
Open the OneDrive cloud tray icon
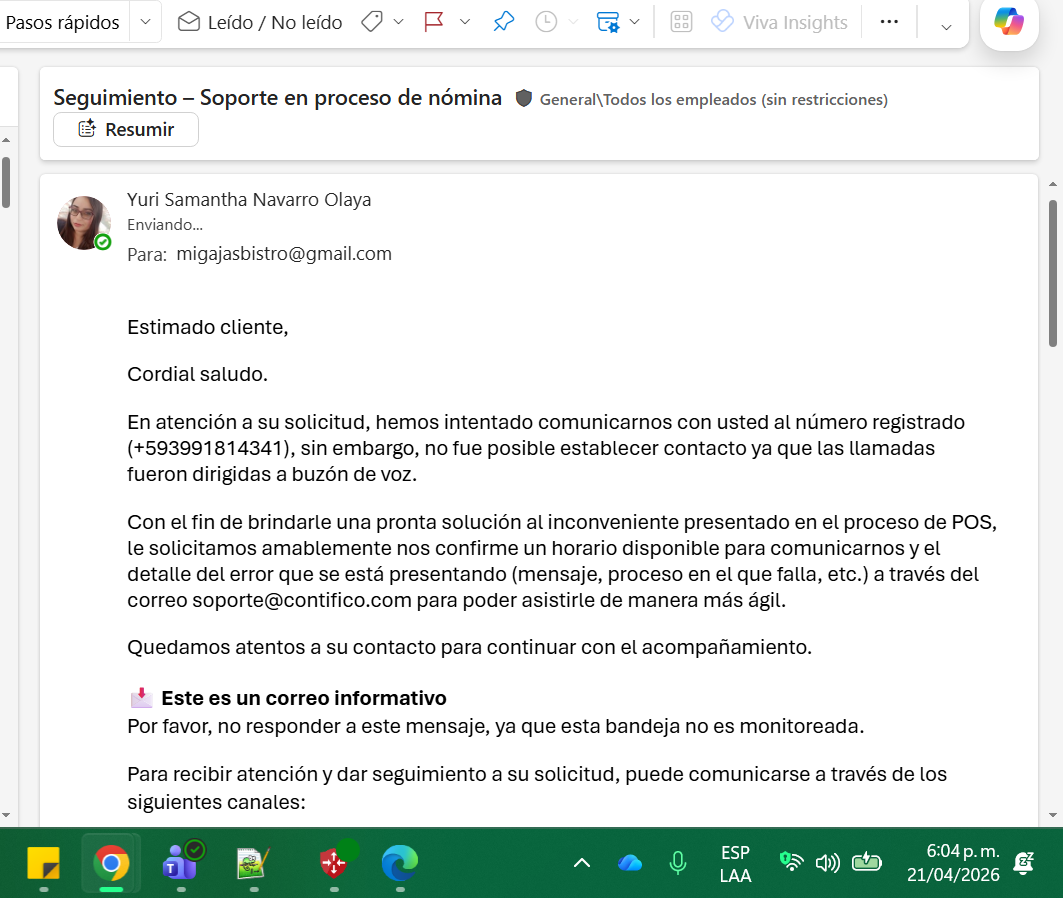[x=630, y=863]
